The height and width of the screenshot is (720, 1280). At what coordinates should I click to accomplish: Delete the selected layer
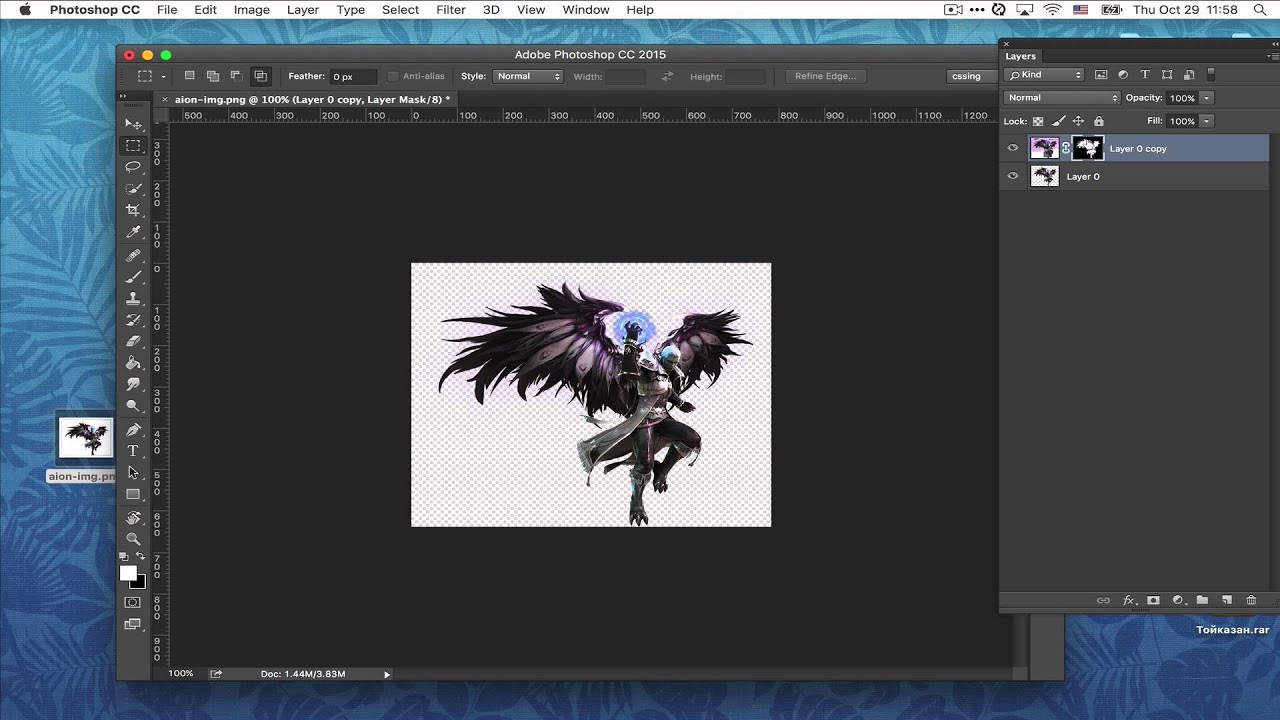click(1251, 600)
